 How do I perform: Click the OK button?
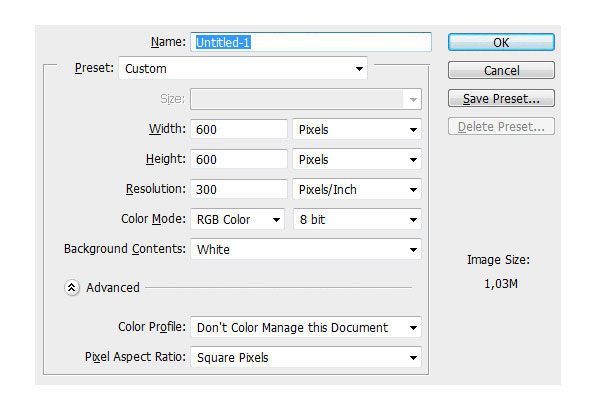(501, 42)
